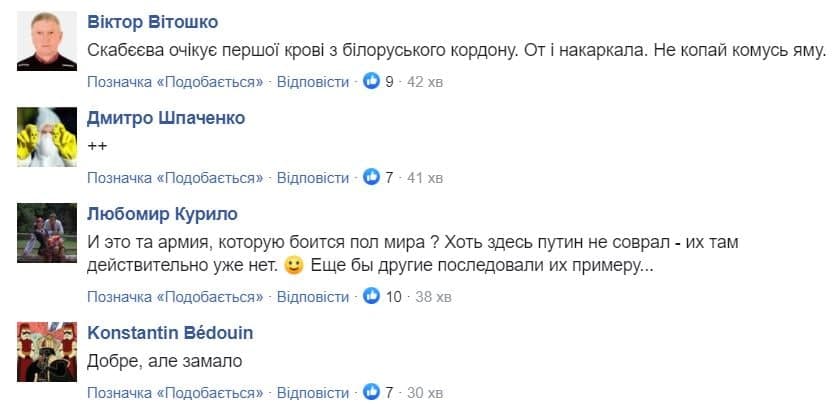Viewport: 839px width, 404px height.
Task: Like Дмитро Шпаченко's comment via «Подобається»
Action: (x=175, y=177)
